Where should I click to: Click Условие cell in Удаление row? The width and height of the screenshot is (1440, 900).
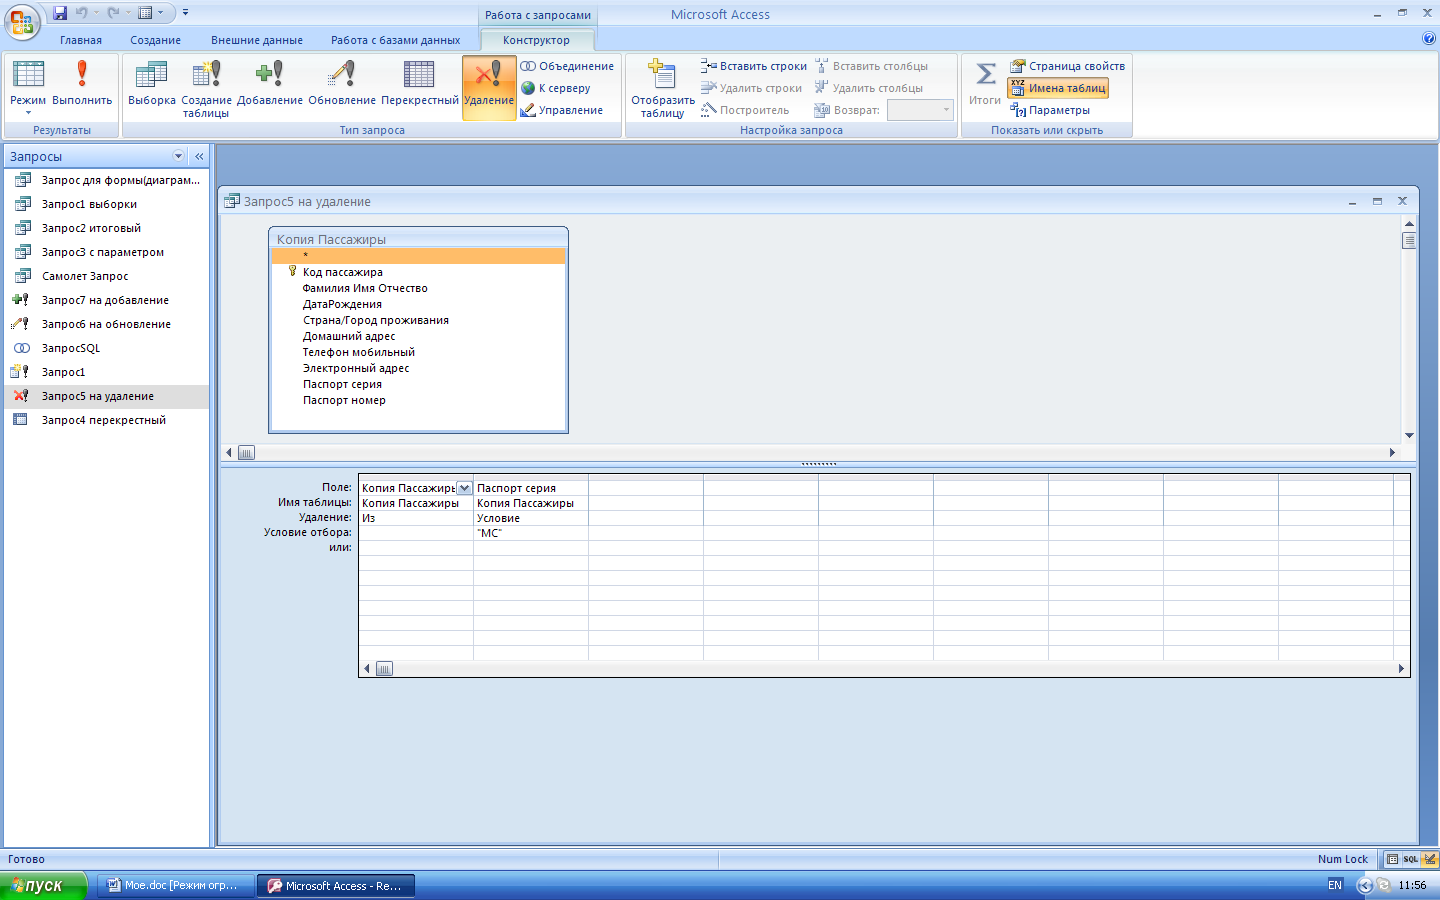[531, 518]
